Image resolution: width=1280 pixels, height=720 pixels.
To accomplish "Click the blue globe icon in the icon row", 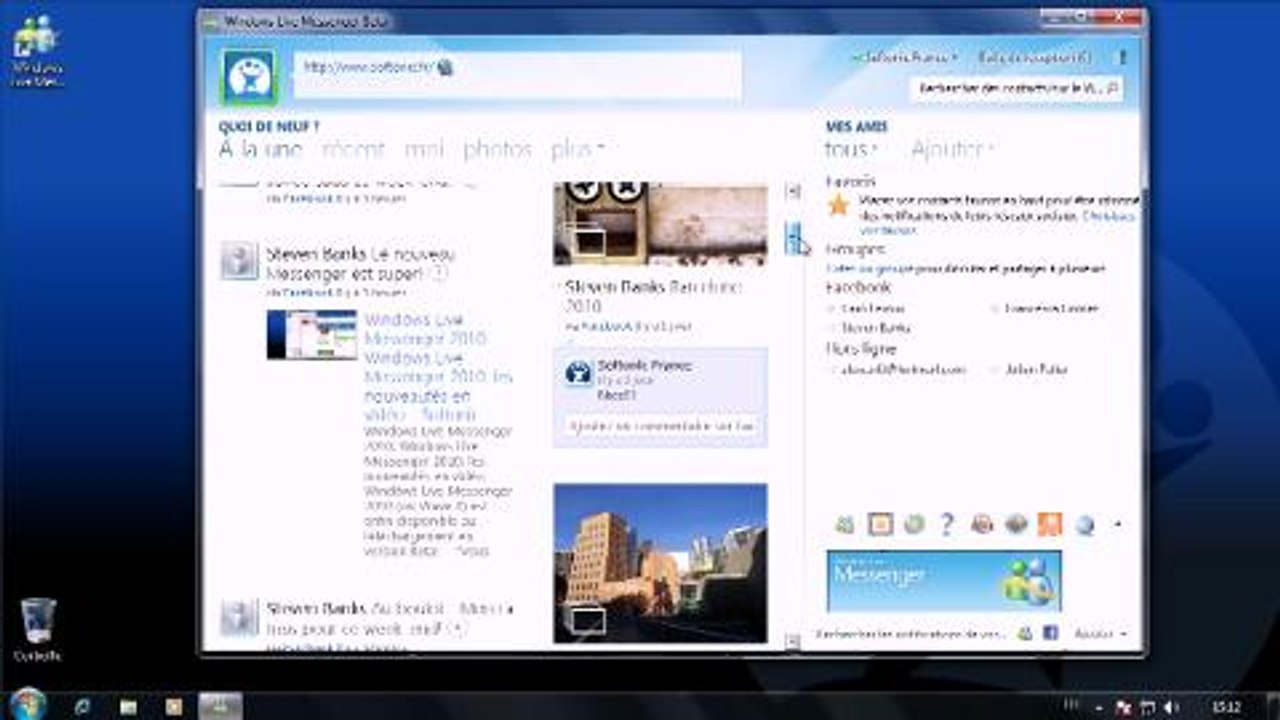I will click(1085, 524).
